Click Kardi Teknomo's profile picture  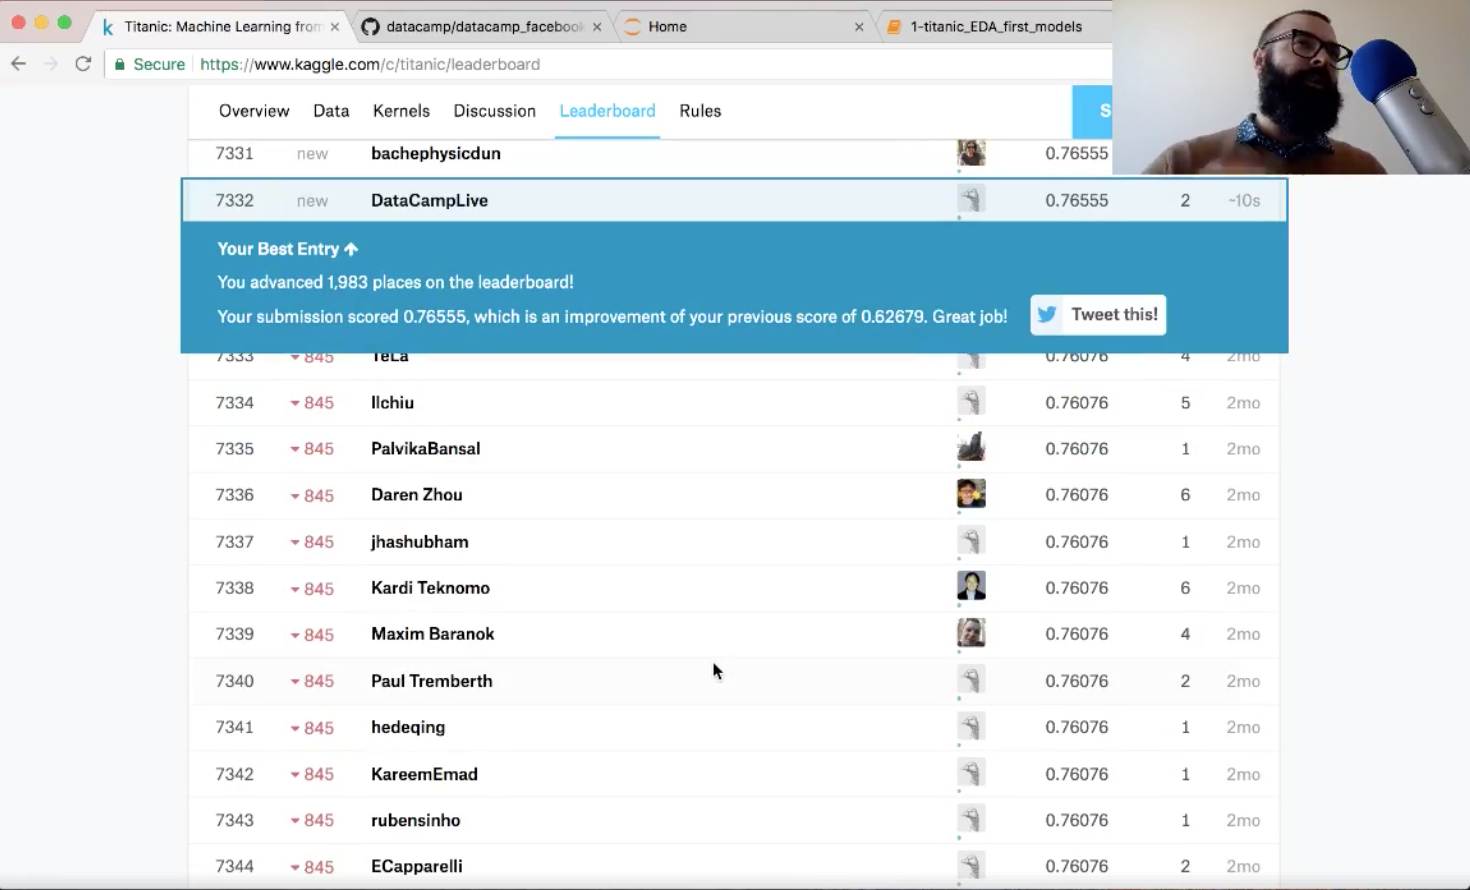click(971, 586)
